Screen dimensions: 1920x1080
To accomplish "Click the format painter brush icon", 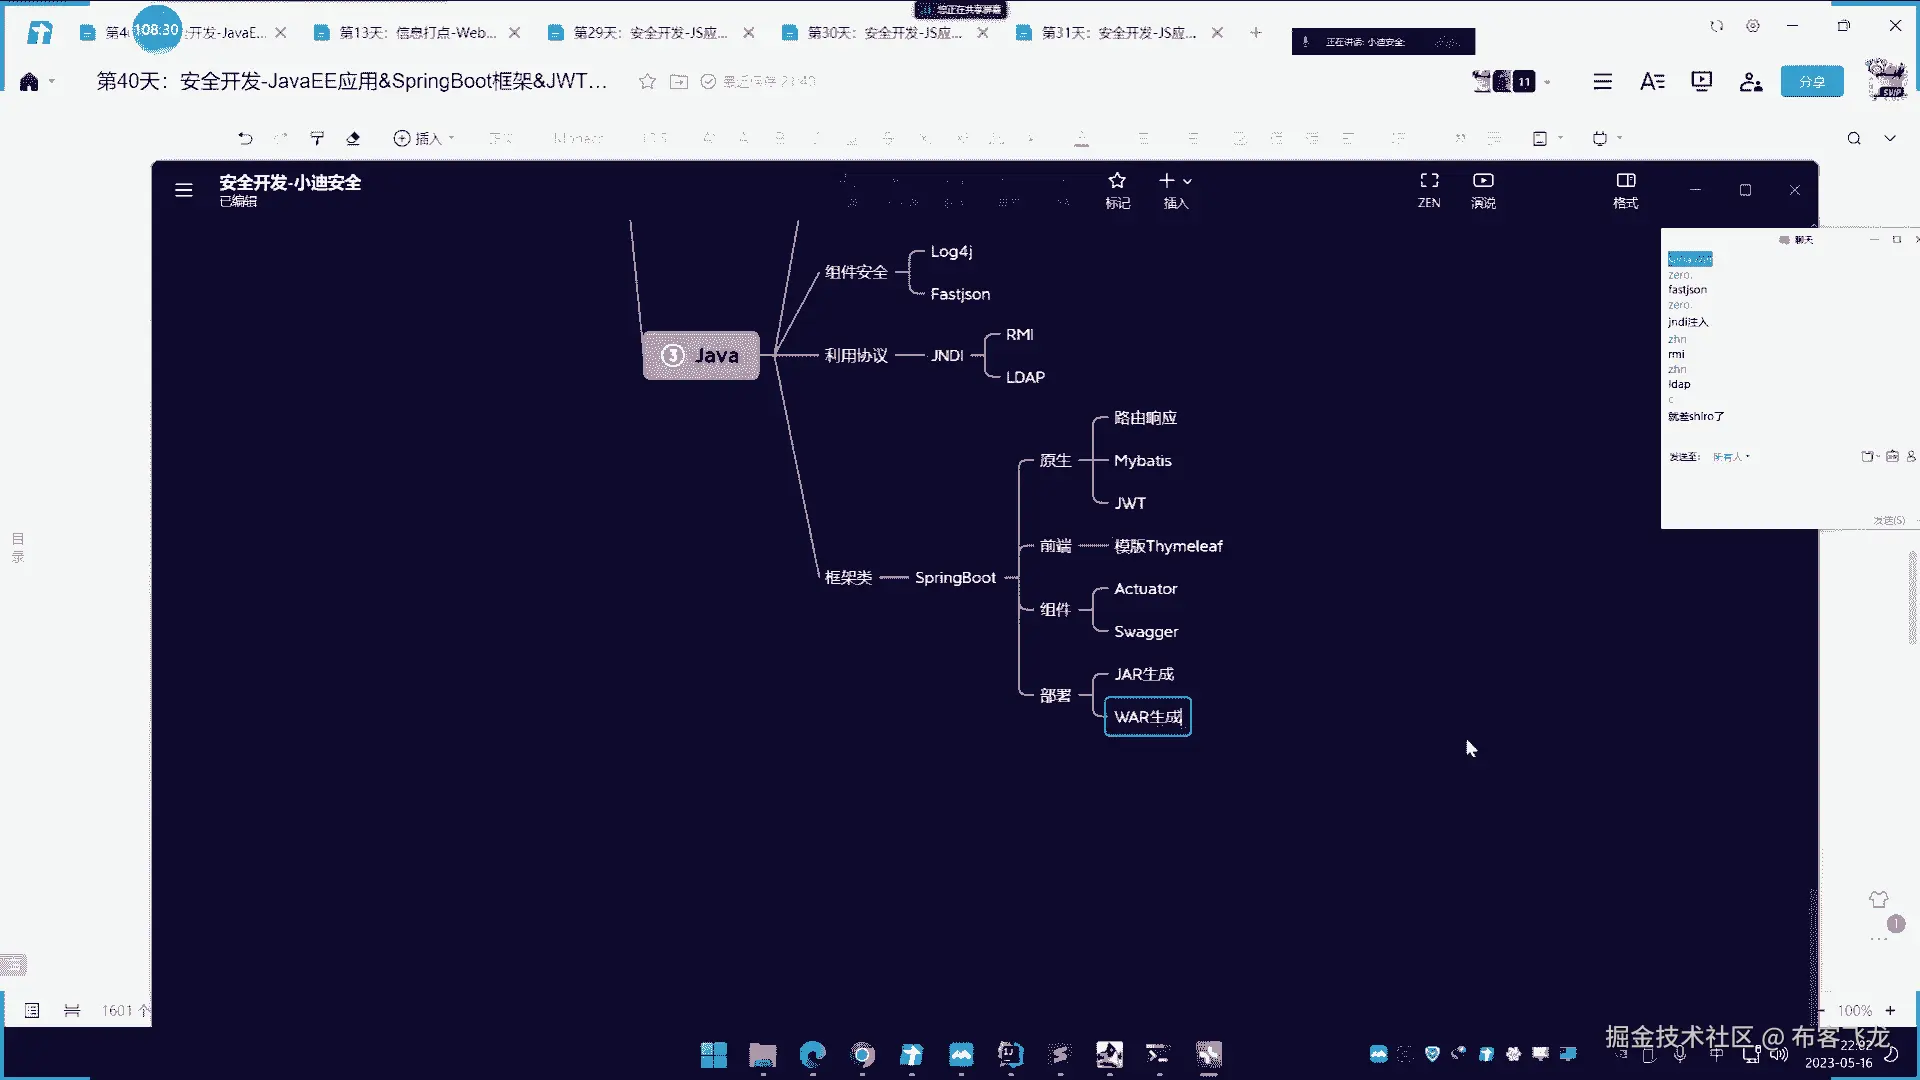I will coord(317,138).
